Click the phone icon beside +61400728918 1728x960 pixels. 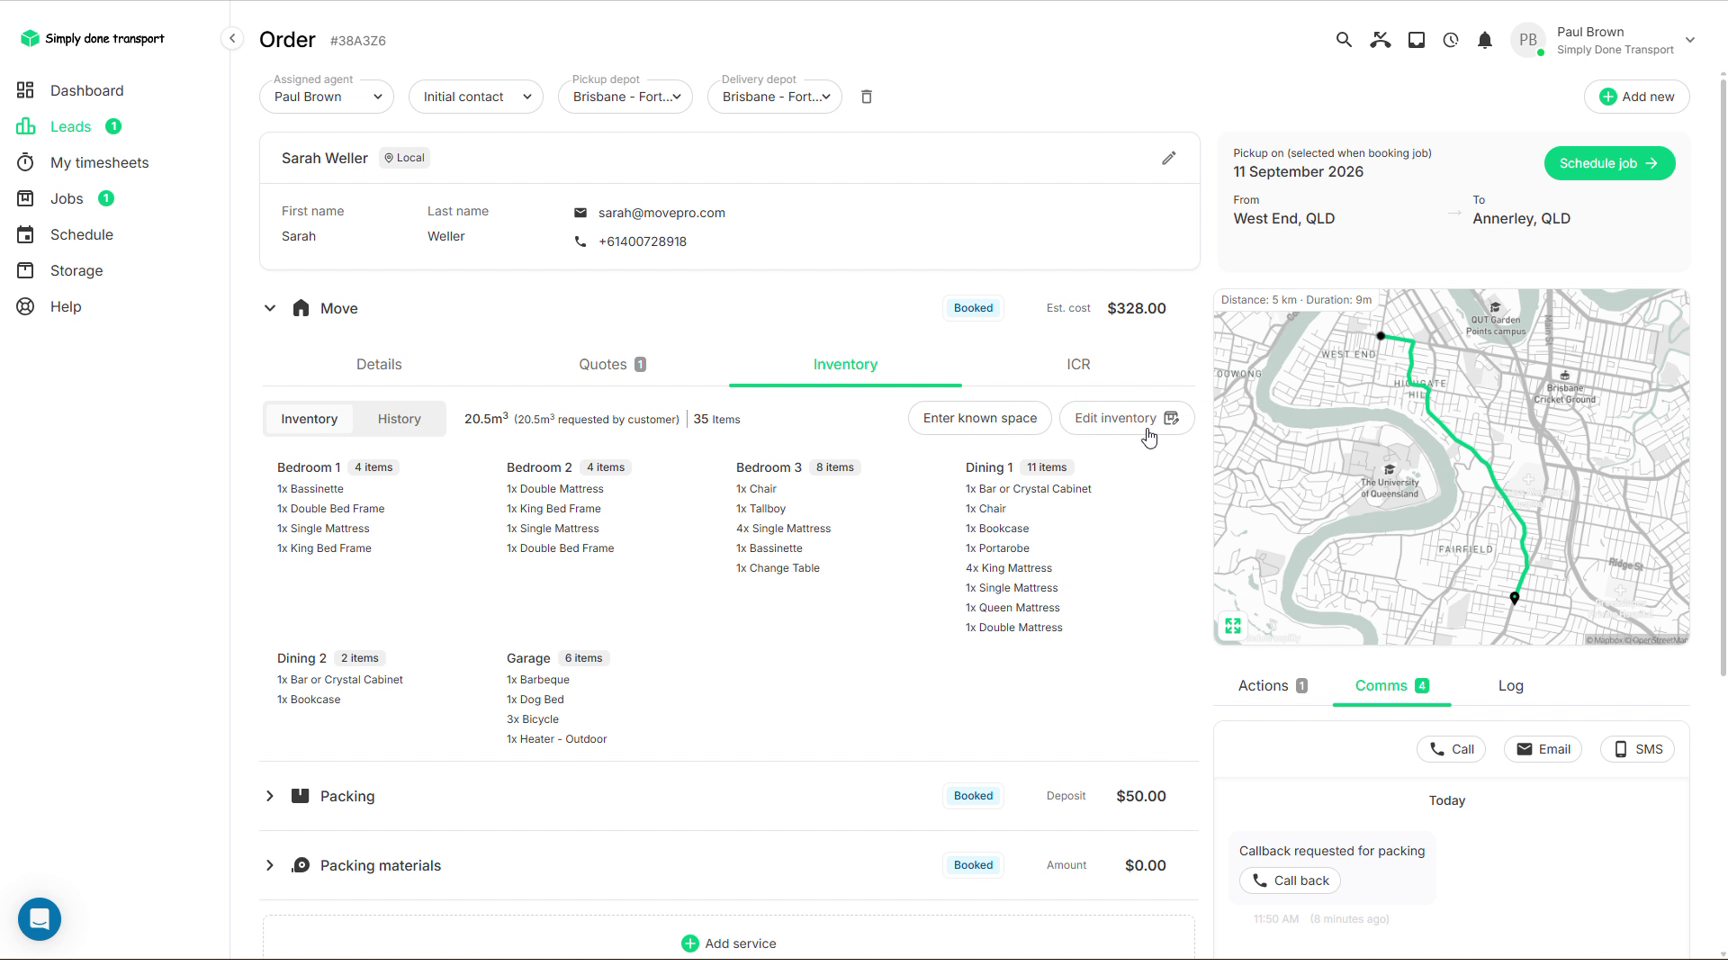[x=580, y=242]
